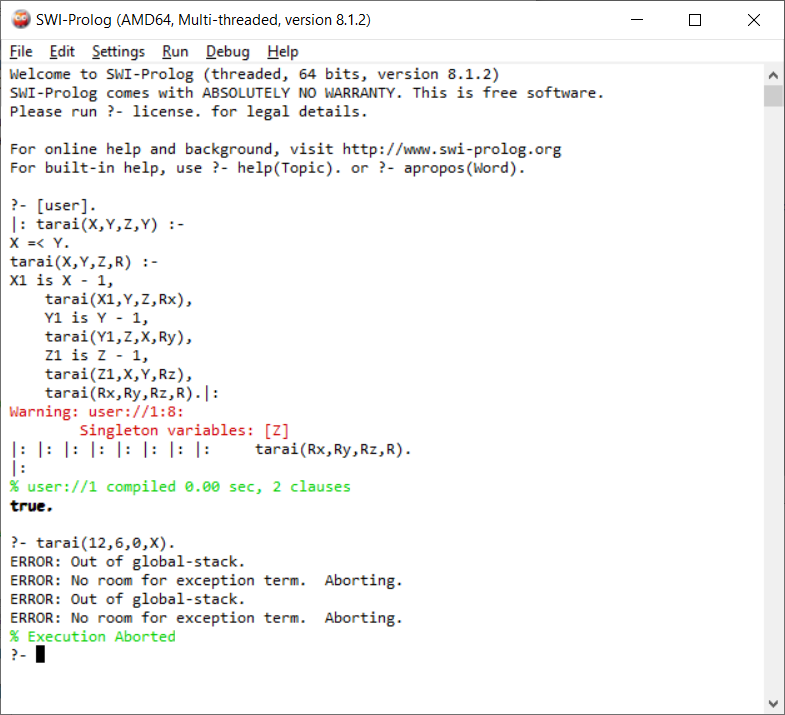The height and width of the screenshot is (715, 785).
Task: Click the 'tarai(X1,Y,Z,Rx),' line
Action: 119,299
